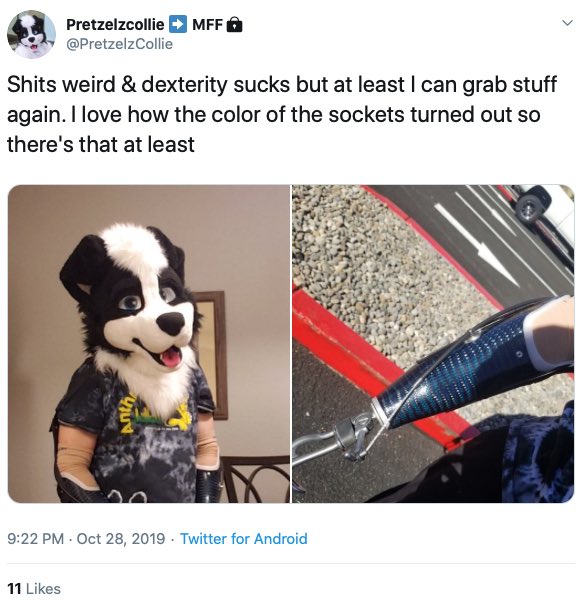This screenshot has width=580, height=611.
Task: View the 11 Likes list
Action: coord(34,588)
